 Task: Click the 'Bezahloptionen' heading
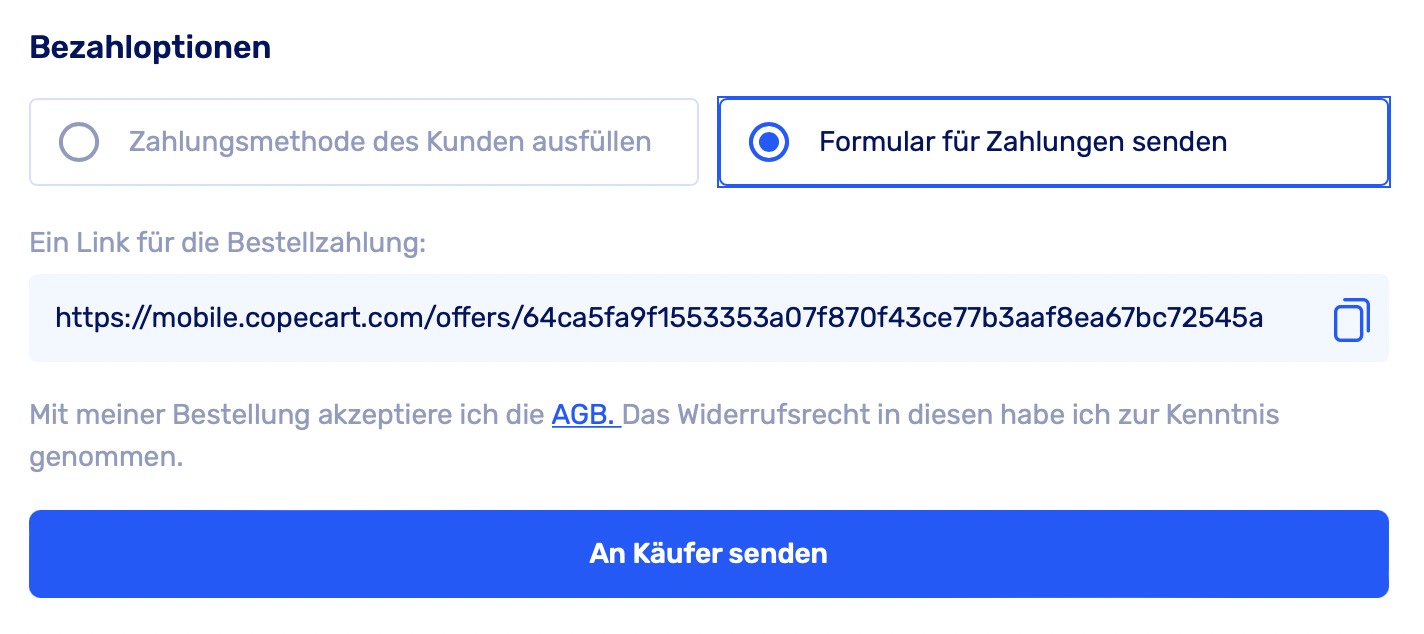coord(150,47)
